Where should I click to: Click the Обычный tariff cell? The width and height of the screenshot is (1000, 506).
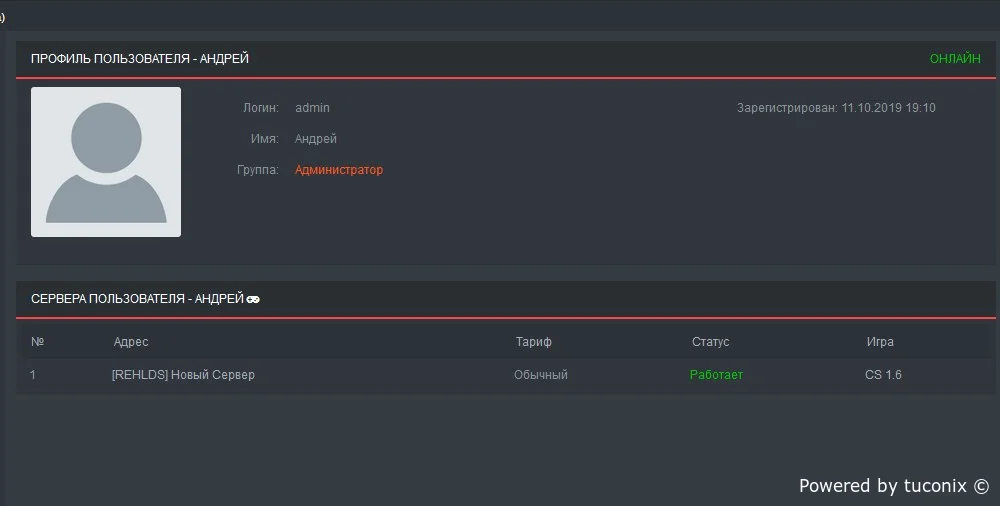click(541, 375)
